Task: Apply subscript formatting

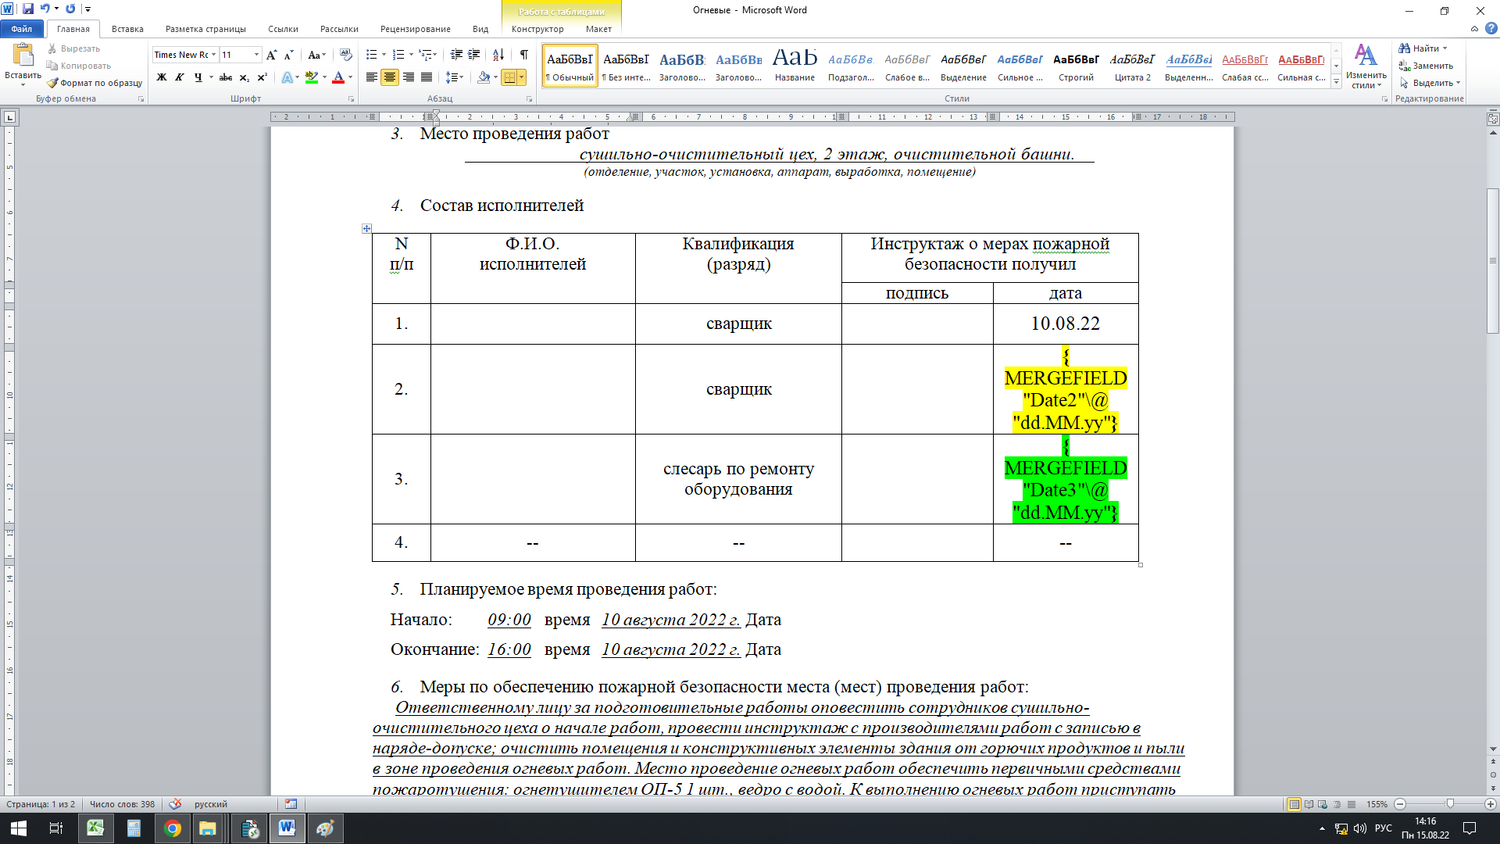Action: point(244,77)
